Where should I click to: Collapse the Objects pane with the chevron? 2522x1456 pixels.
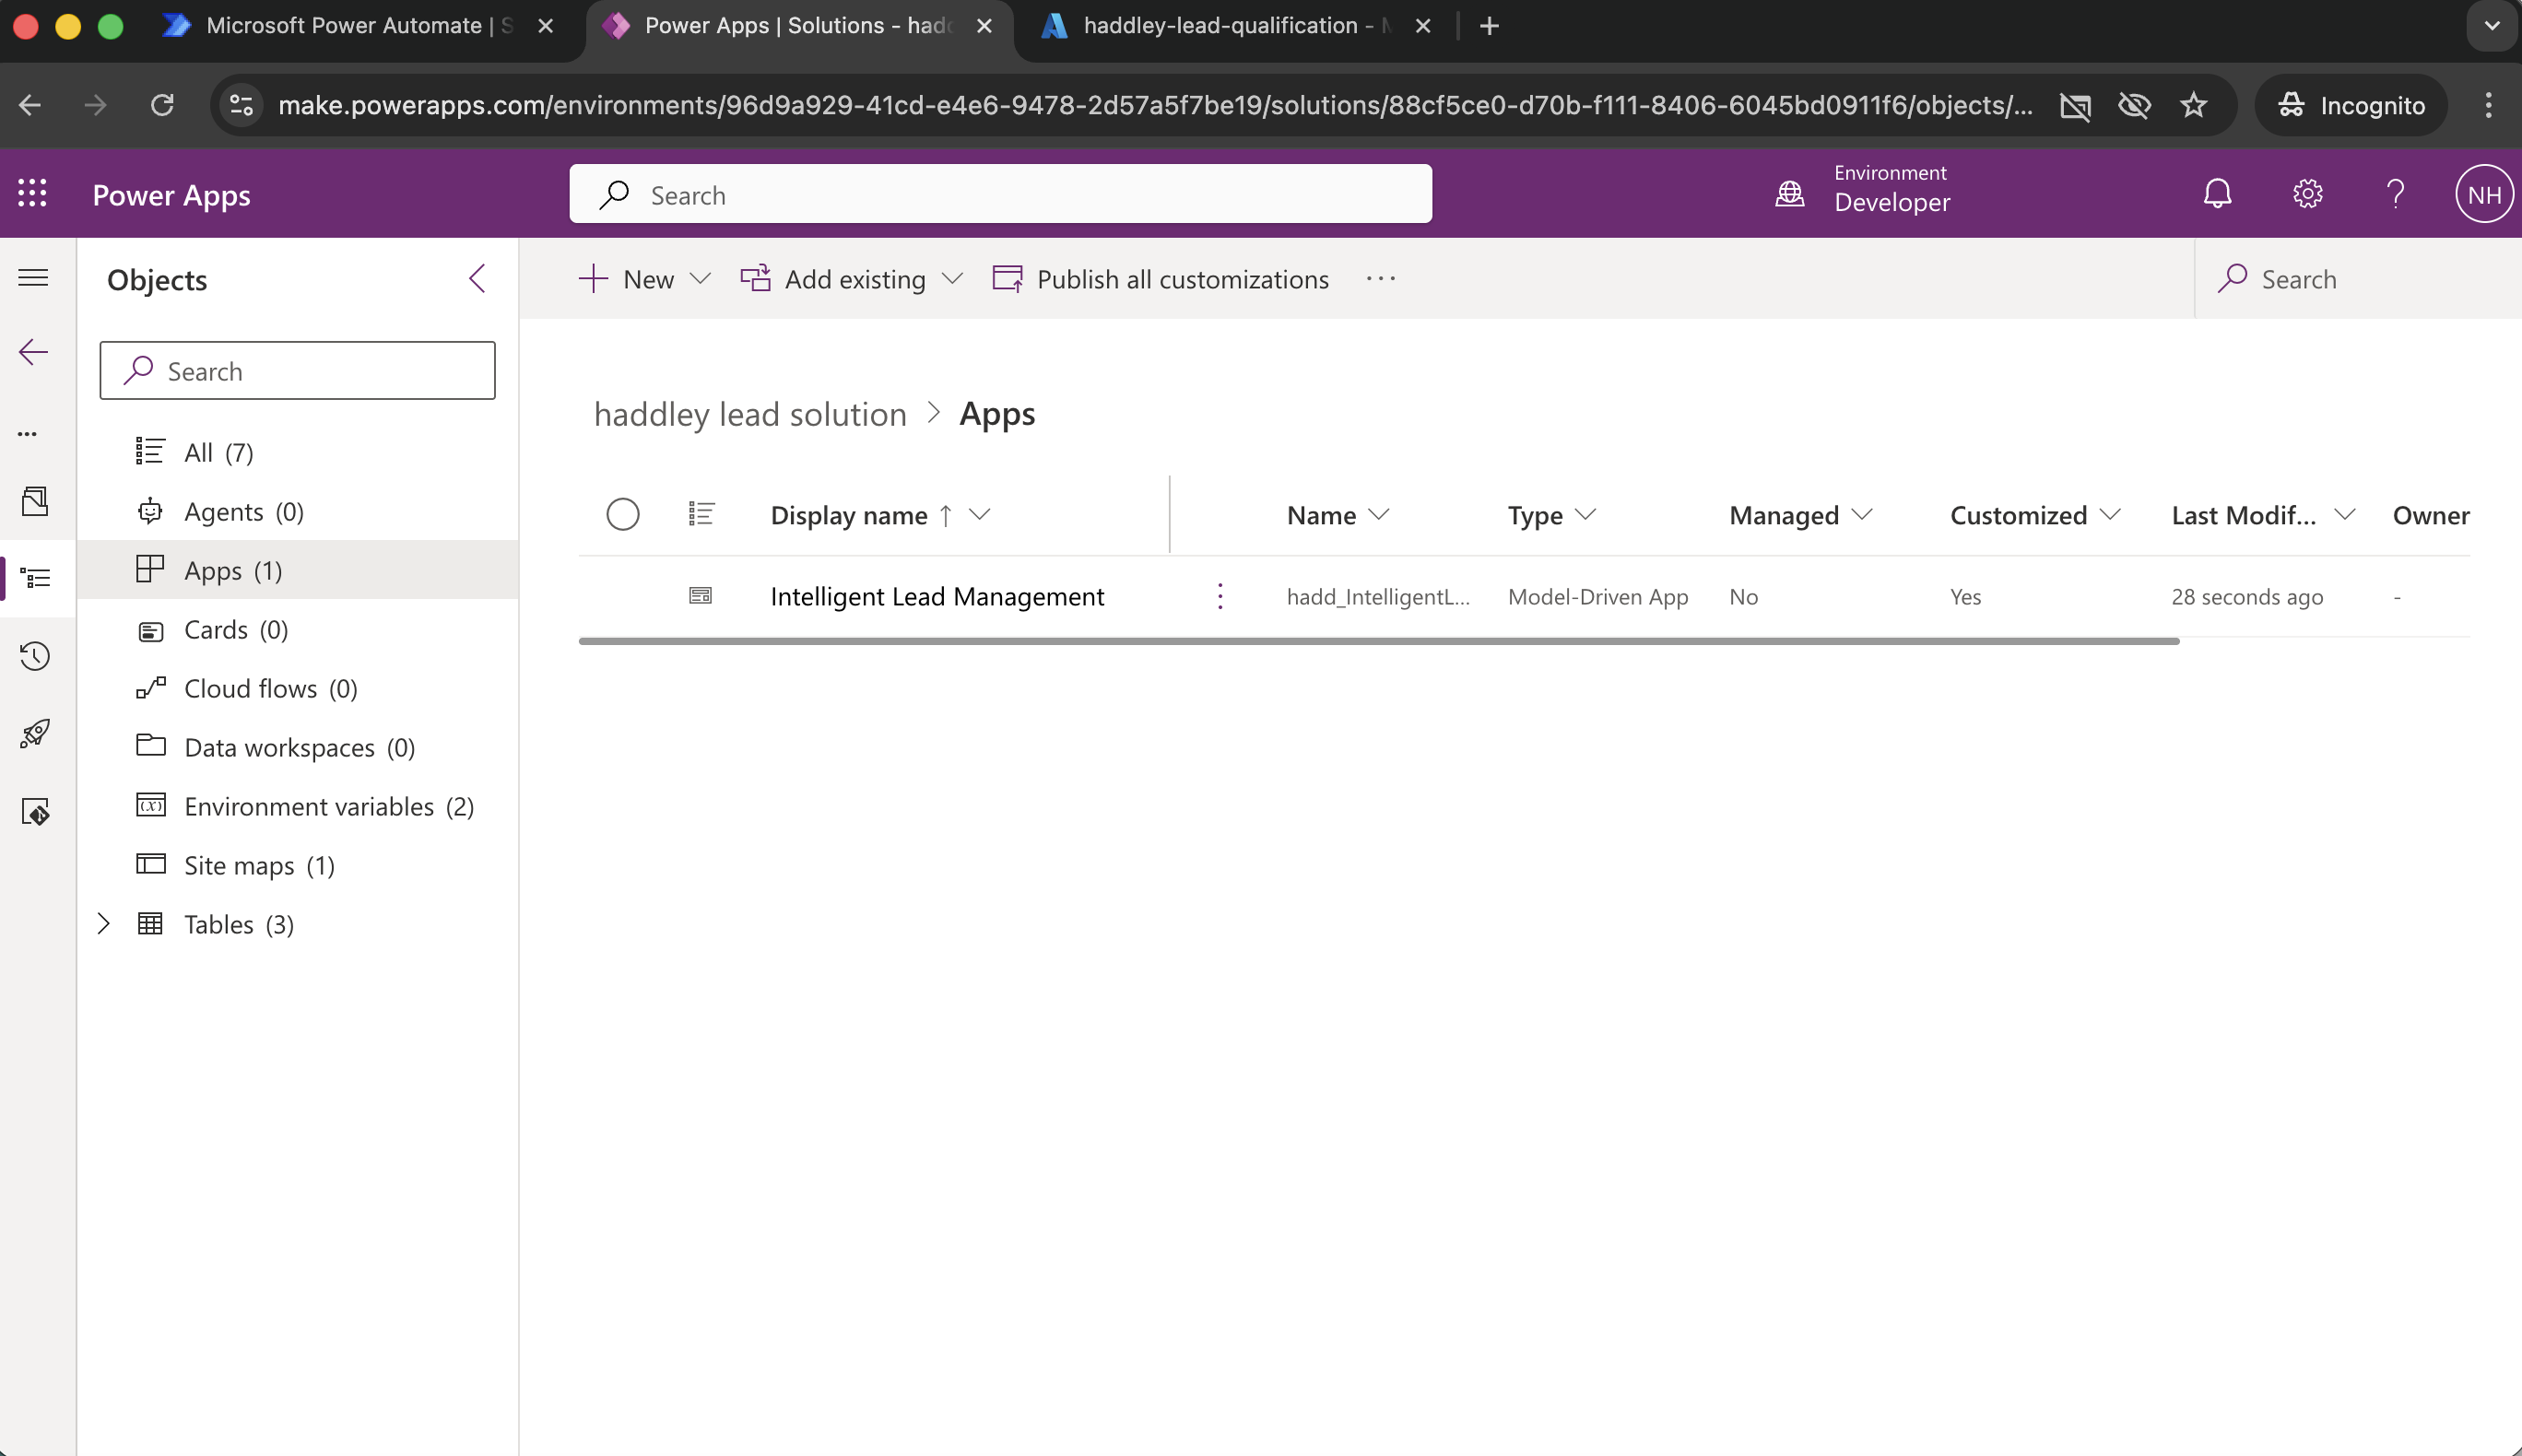pos(477,279)
